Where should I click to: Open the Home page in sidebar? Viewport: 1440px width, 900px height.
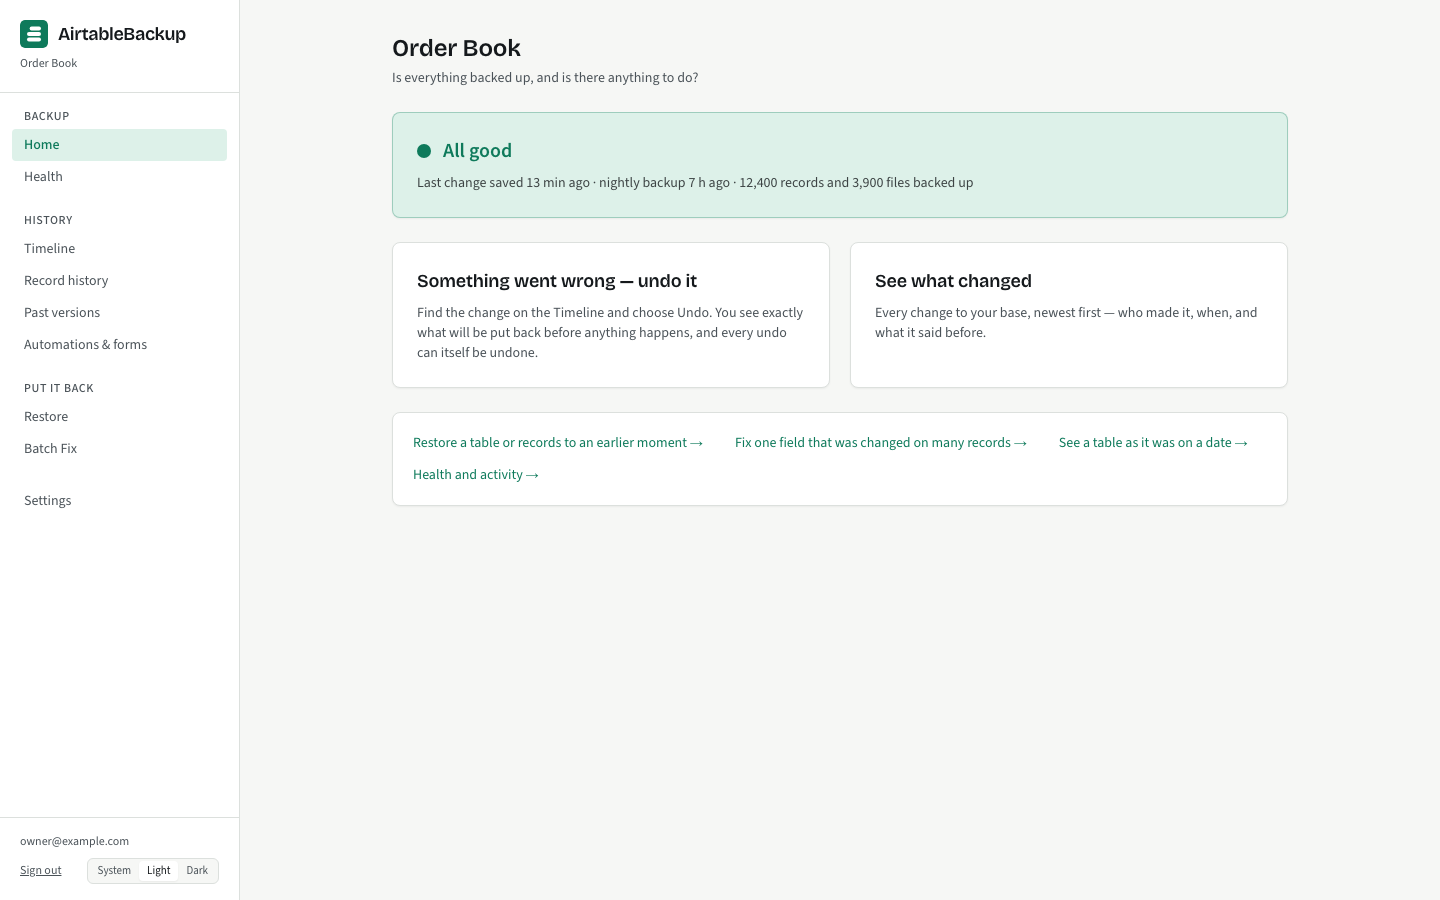point(119,145)
